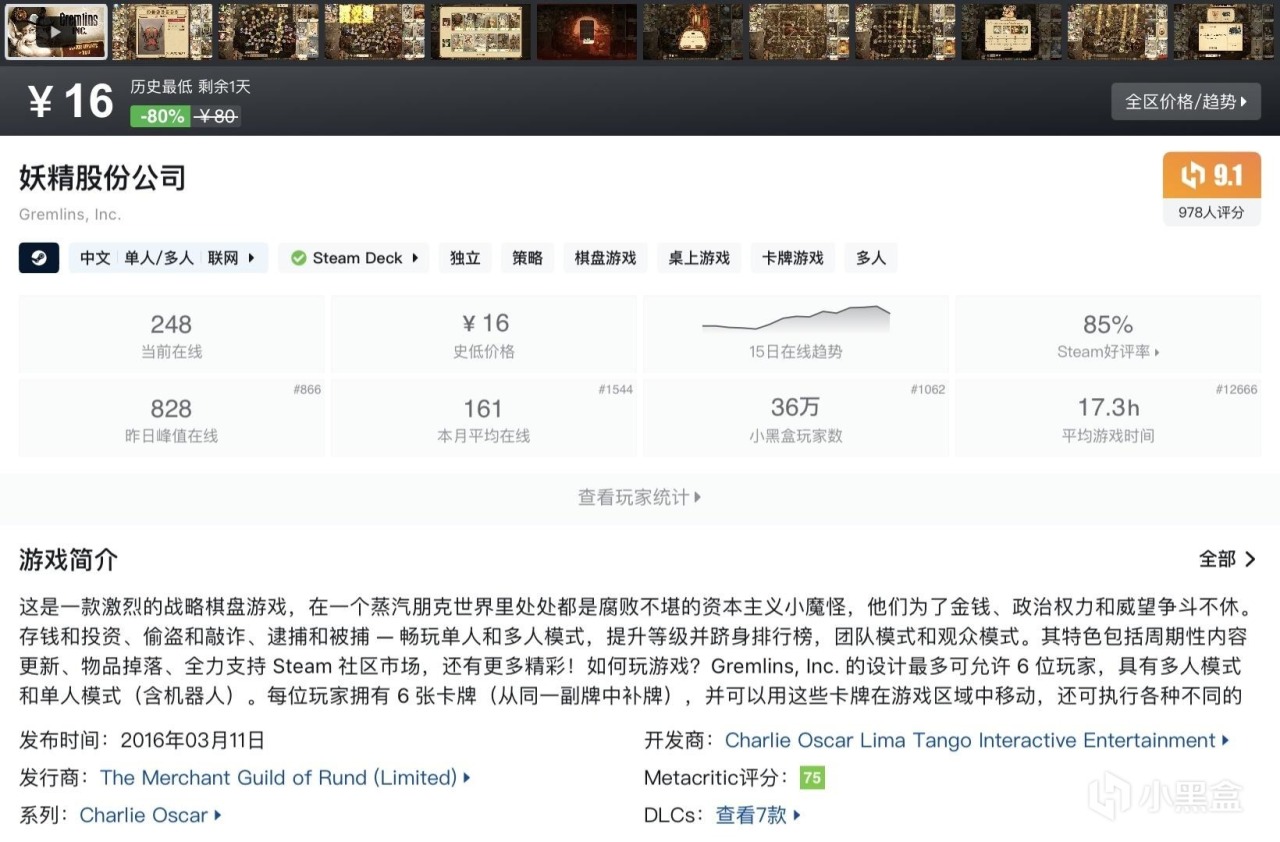
Task: Click the -80% discount badge
Action: tap(160, 116)
